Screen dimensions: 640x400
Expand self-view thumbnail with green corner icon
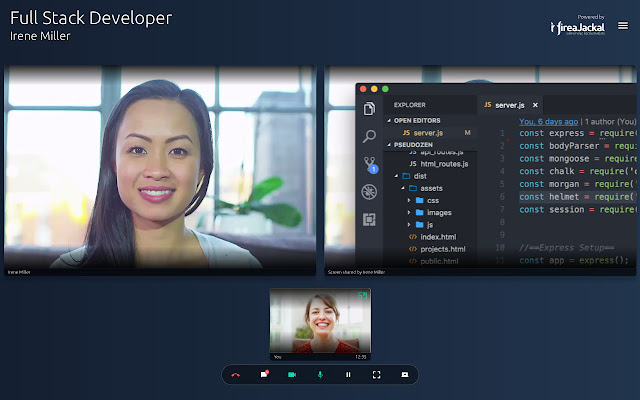click(362, 295)
